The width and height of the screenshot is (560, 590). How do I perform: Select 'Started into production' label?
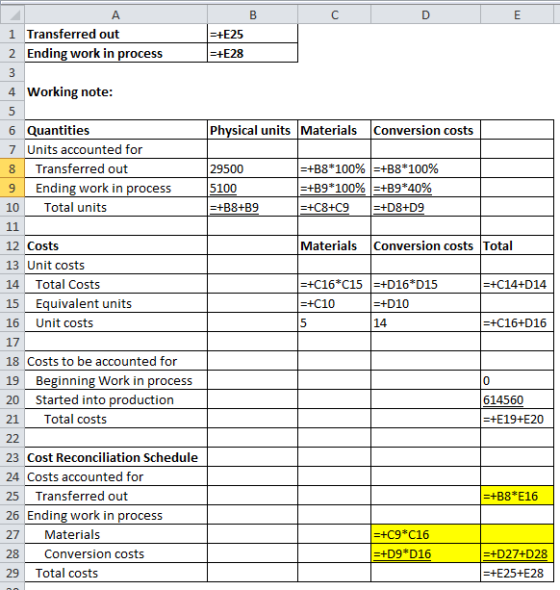click(x=105, y=400)
